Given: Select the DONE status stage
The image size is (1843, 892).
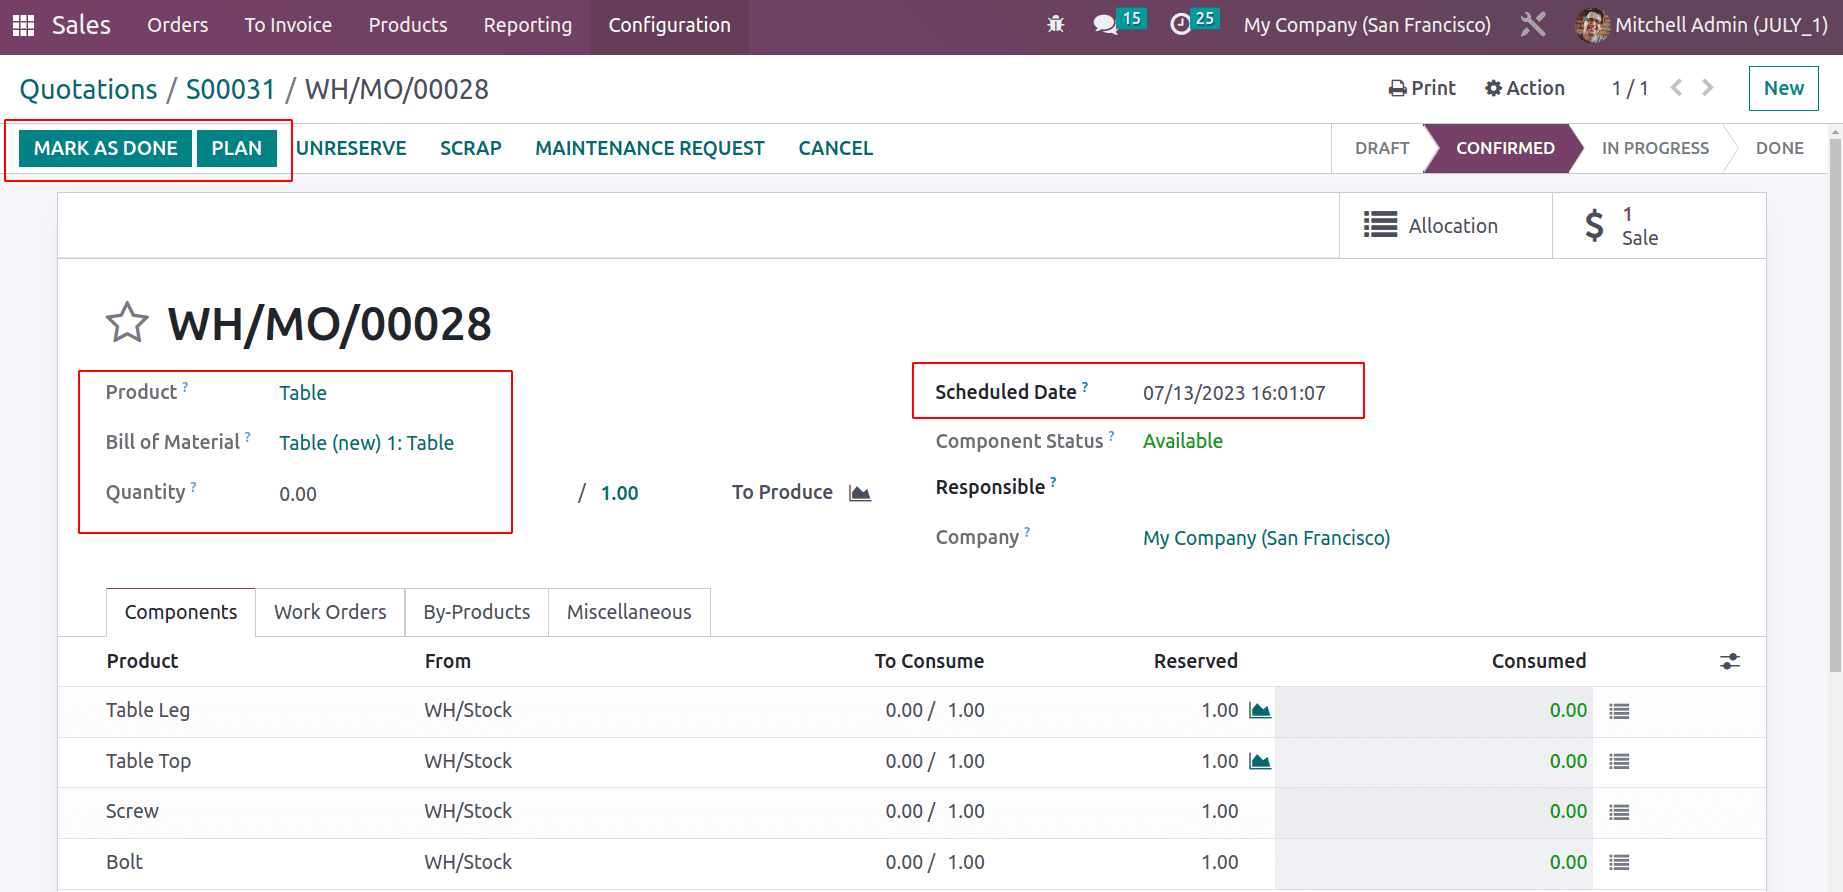Looking at the screenshot, I should tap(1780, 148).
